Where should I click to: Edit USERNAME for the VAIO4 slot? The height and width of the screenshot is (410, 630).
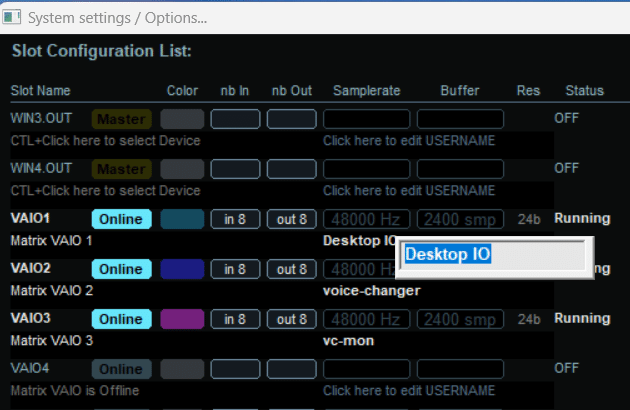click(x=409, y=391)
